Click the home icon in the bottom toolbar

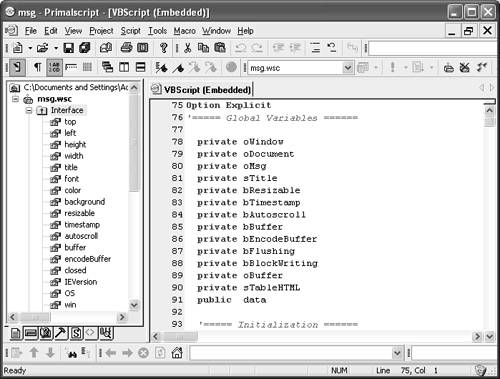pyautogui.click(x=177, y=352)
